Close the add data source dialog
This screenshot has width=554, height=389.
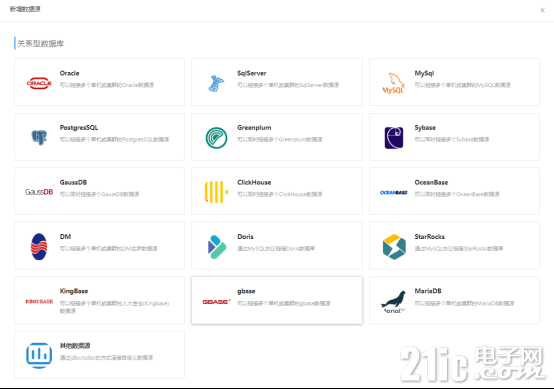[542, 10]
